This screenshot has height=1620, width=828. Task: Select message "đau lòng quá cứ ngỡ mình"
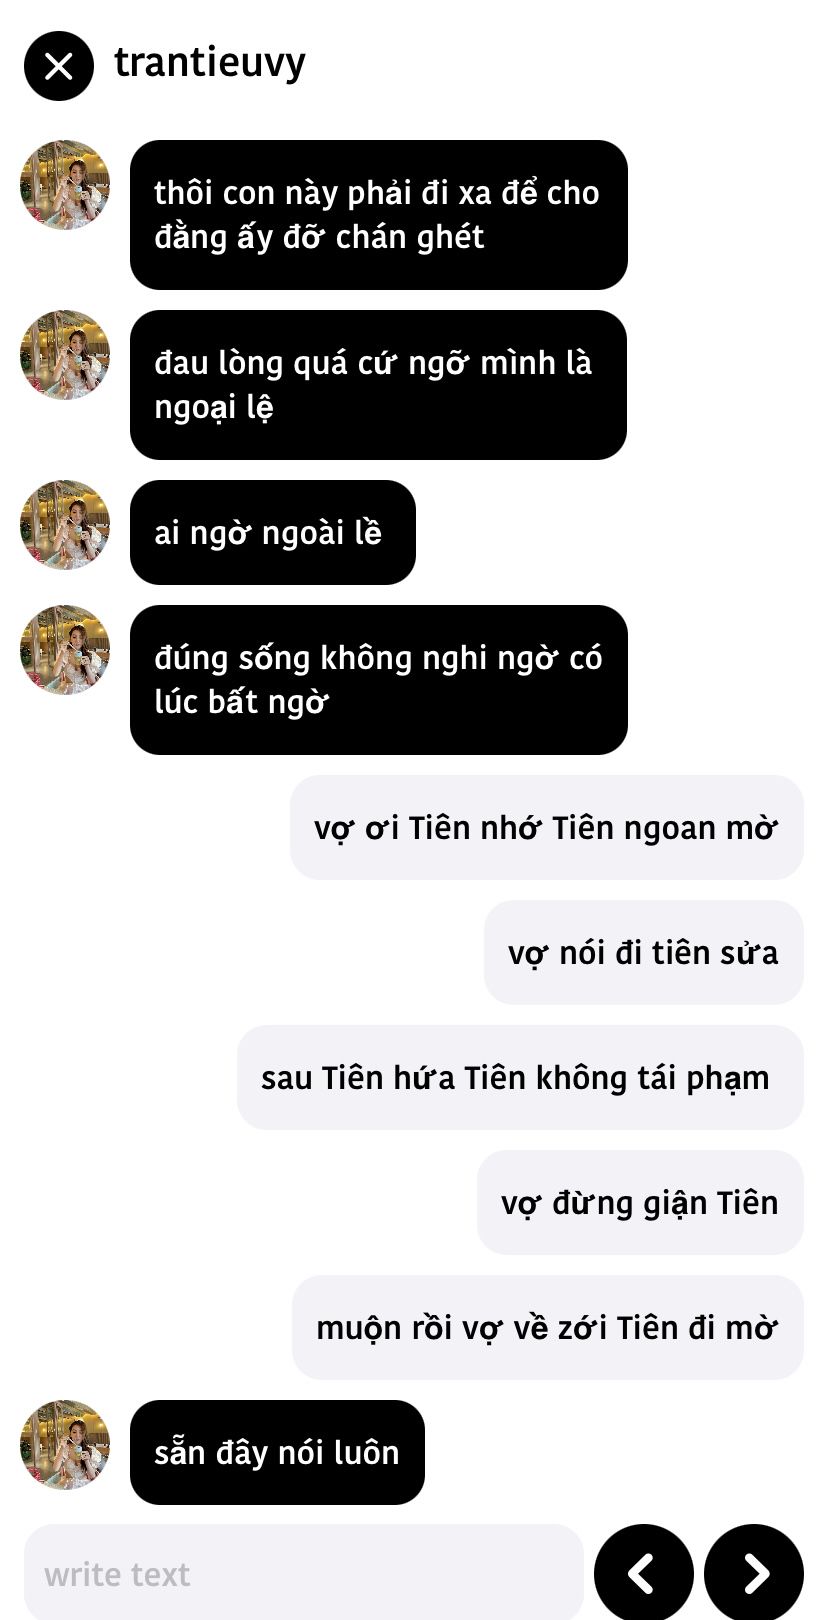[x=378, y=385]
